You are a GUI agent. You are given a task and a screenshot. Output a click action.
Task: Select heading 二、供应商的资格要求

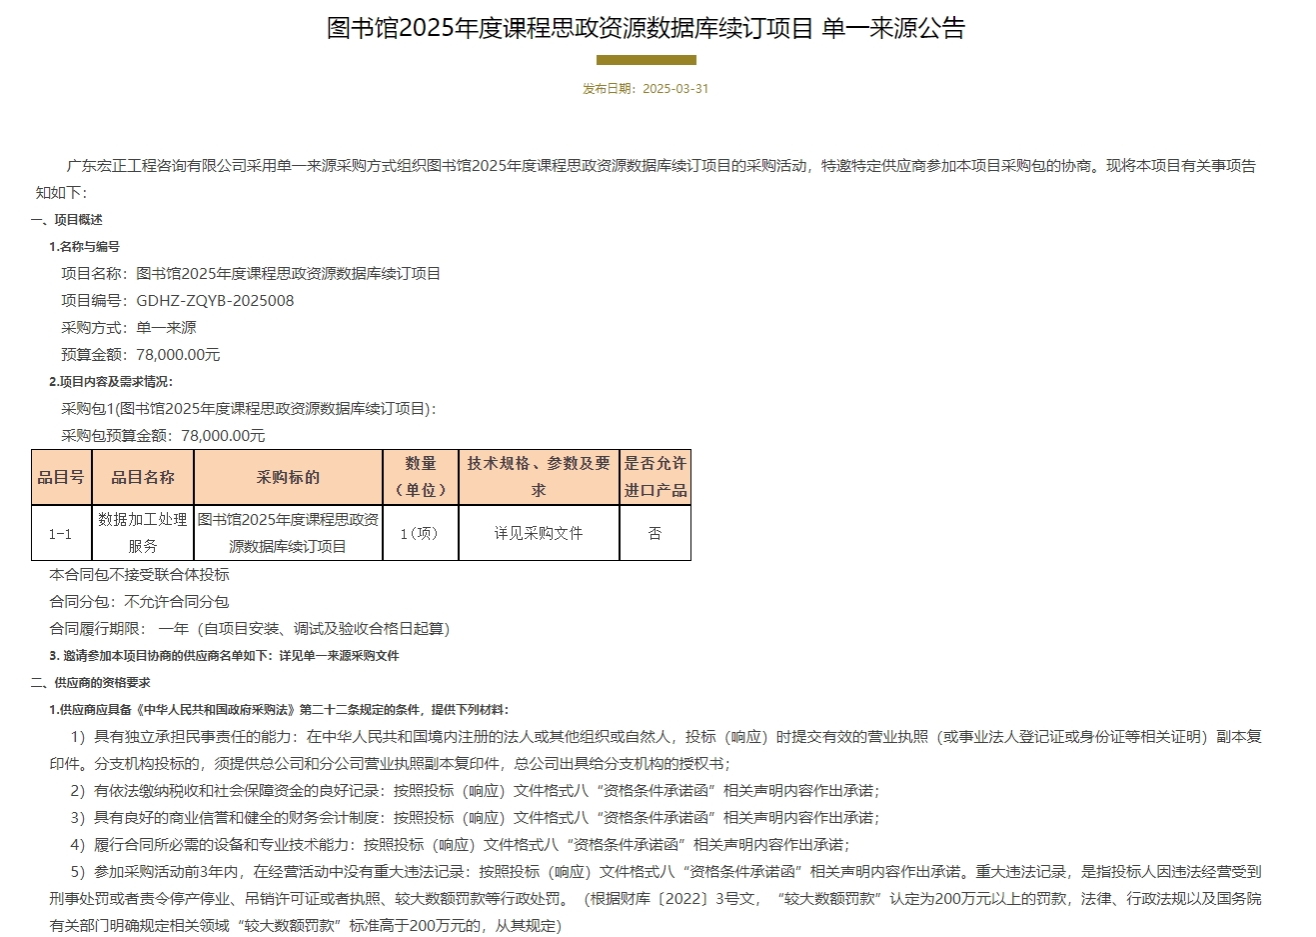point(90,683)
